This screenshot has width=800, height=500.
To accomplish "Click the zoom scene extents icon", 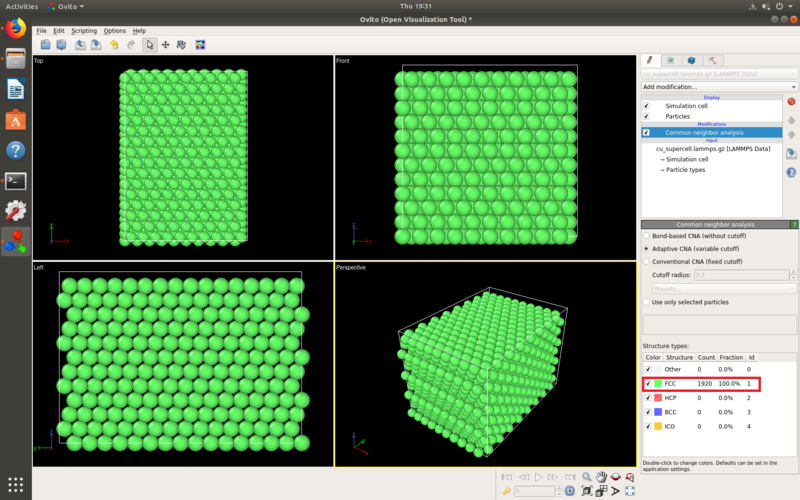I will pyautogui.click(x=587, y=491).
